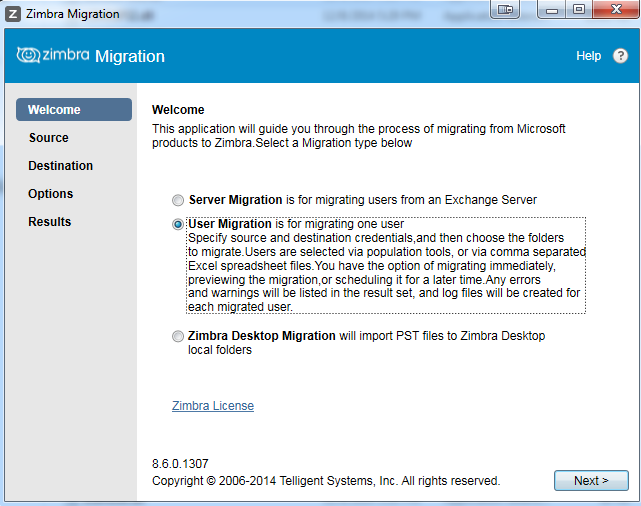641x506 pixels.
Task: Click the Z app icon in title bar
Action: pyautogui.click(x=13, y=14)
